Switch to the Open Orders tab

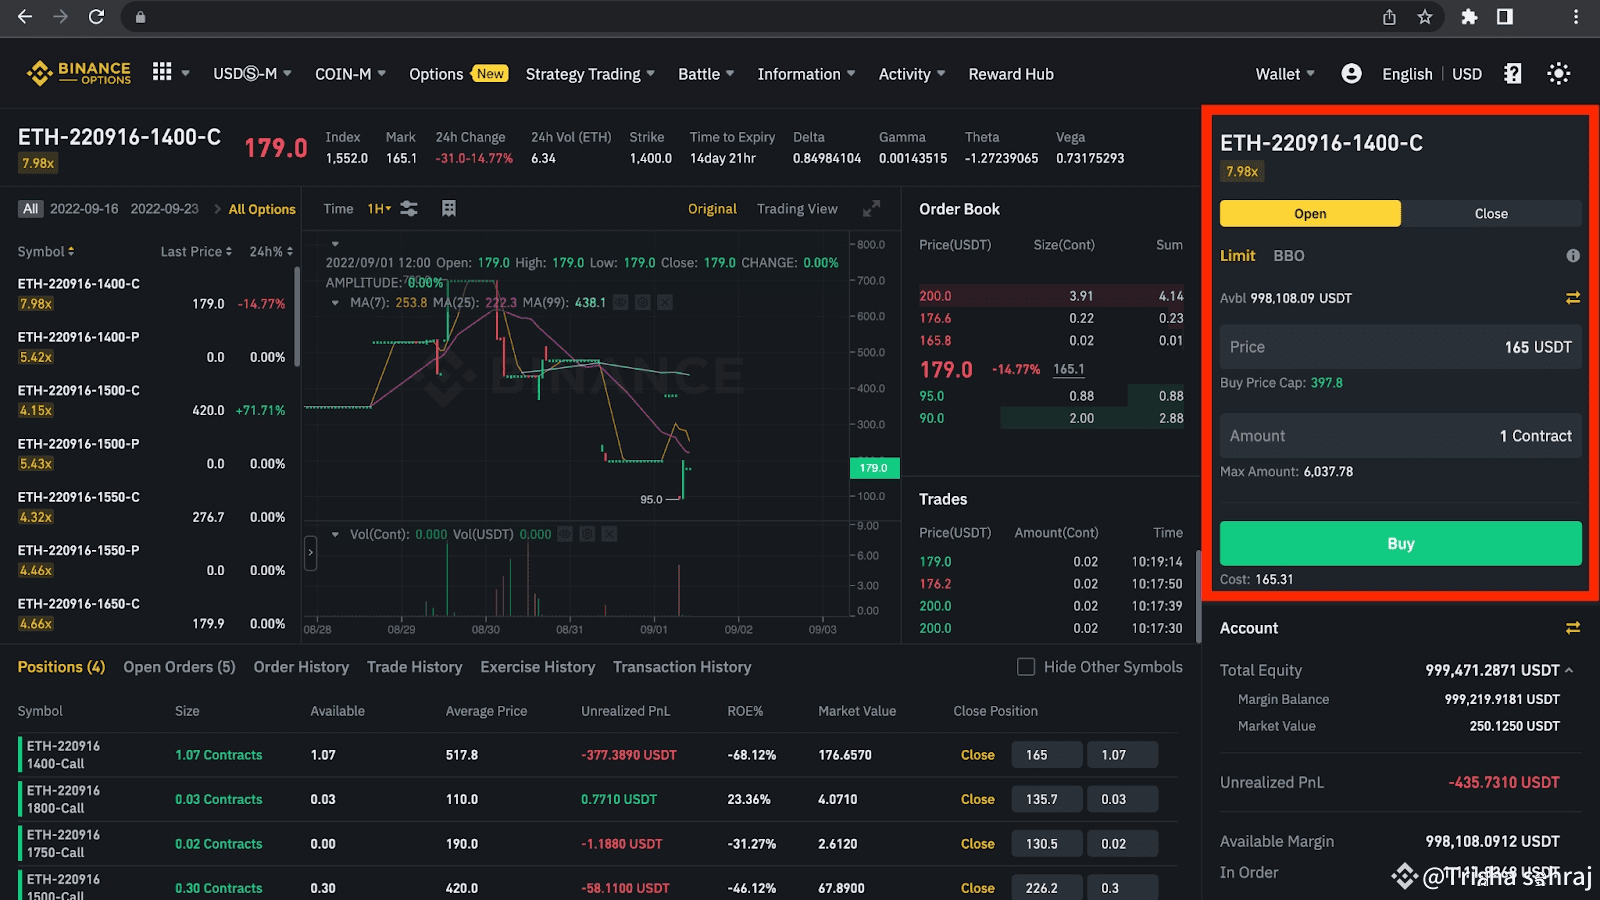click(179, 667)
